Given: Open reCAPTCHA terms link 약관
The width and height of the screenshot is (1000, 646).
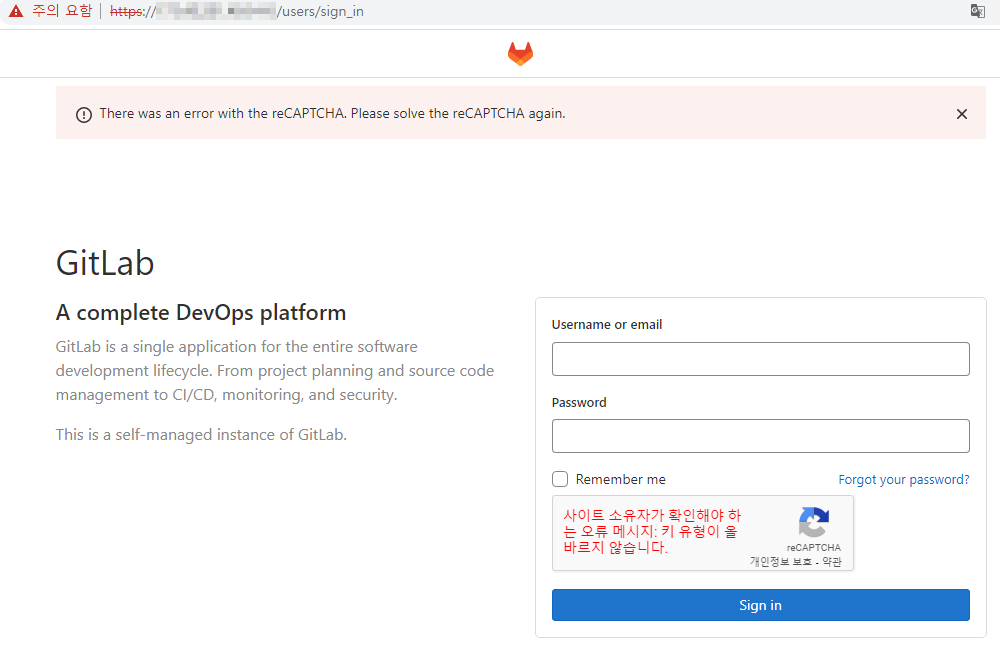Looking at the screenshot, I should pos(832,562).
